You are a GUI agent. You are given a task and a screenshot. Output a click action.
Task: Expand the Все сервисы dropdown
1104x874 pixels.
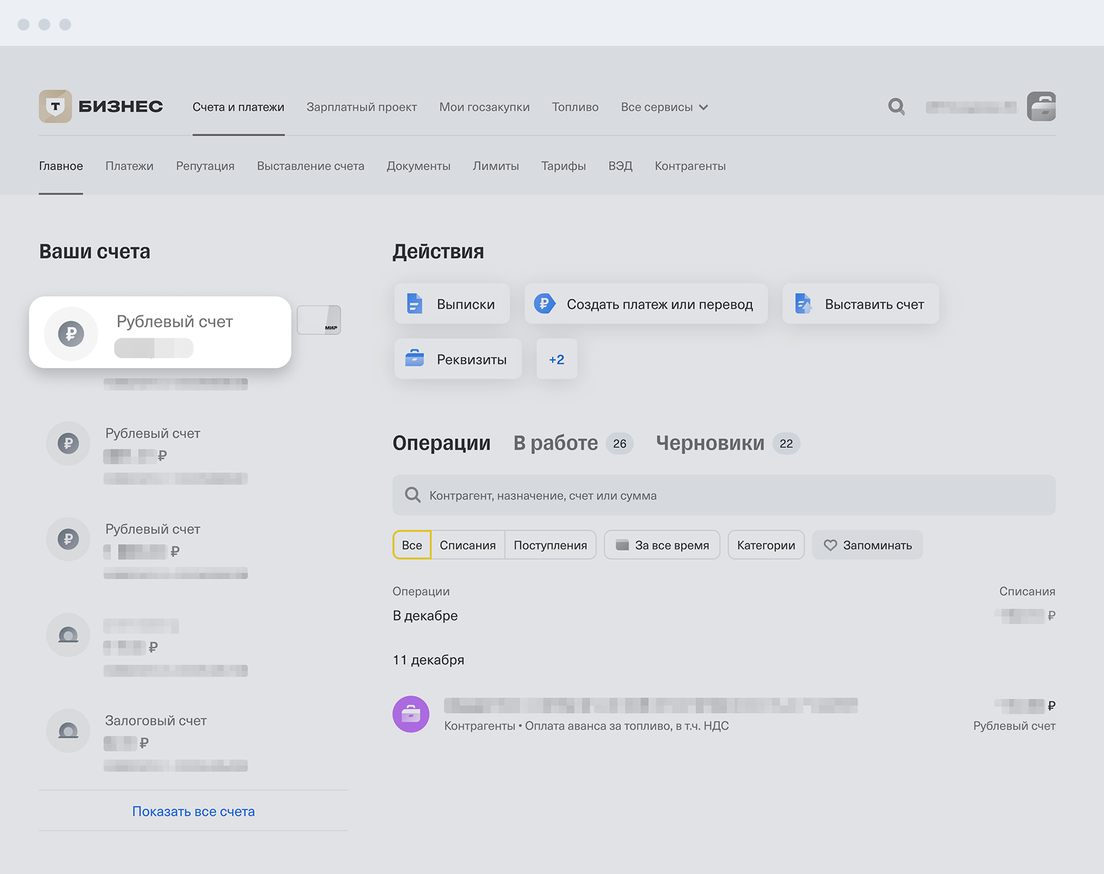pyautogui.click(x=664, y=107)
